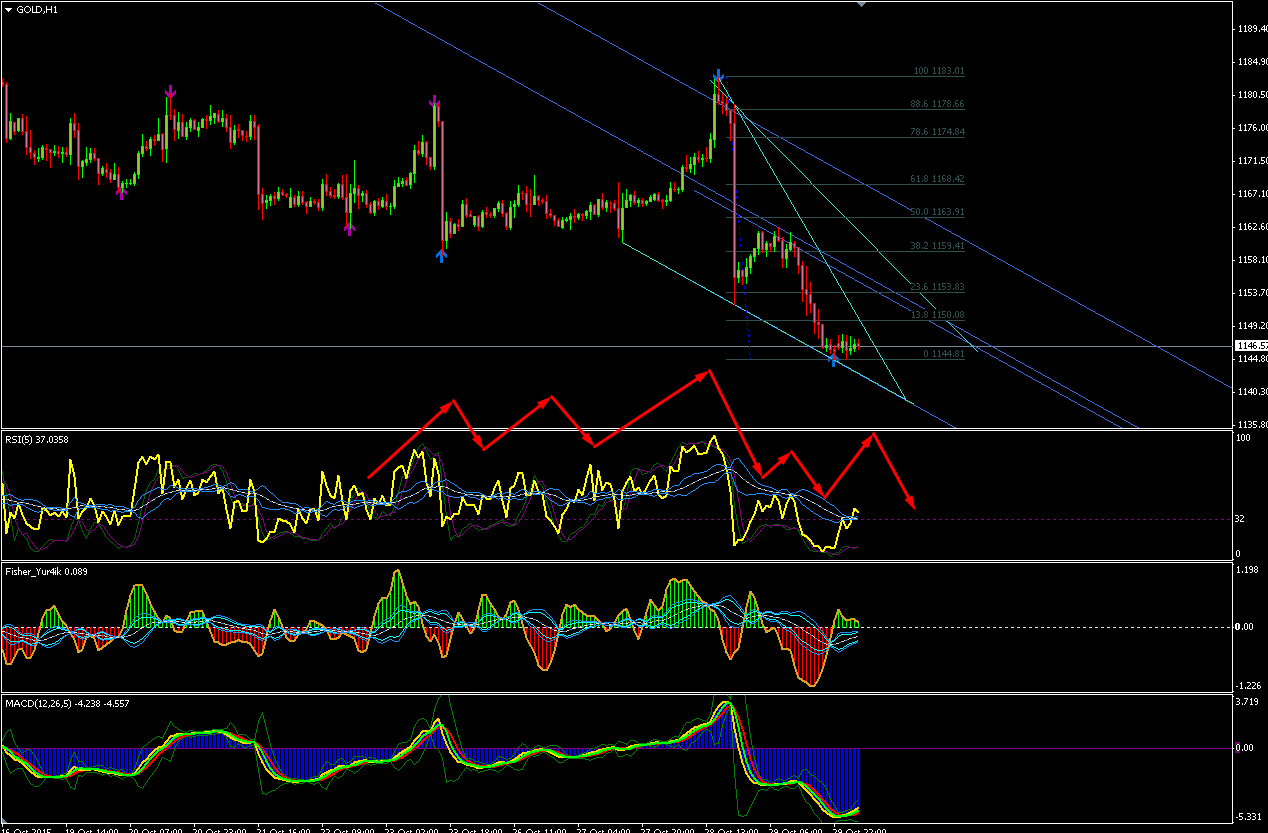Click the magenta up arrow at the first swing low

123,192
